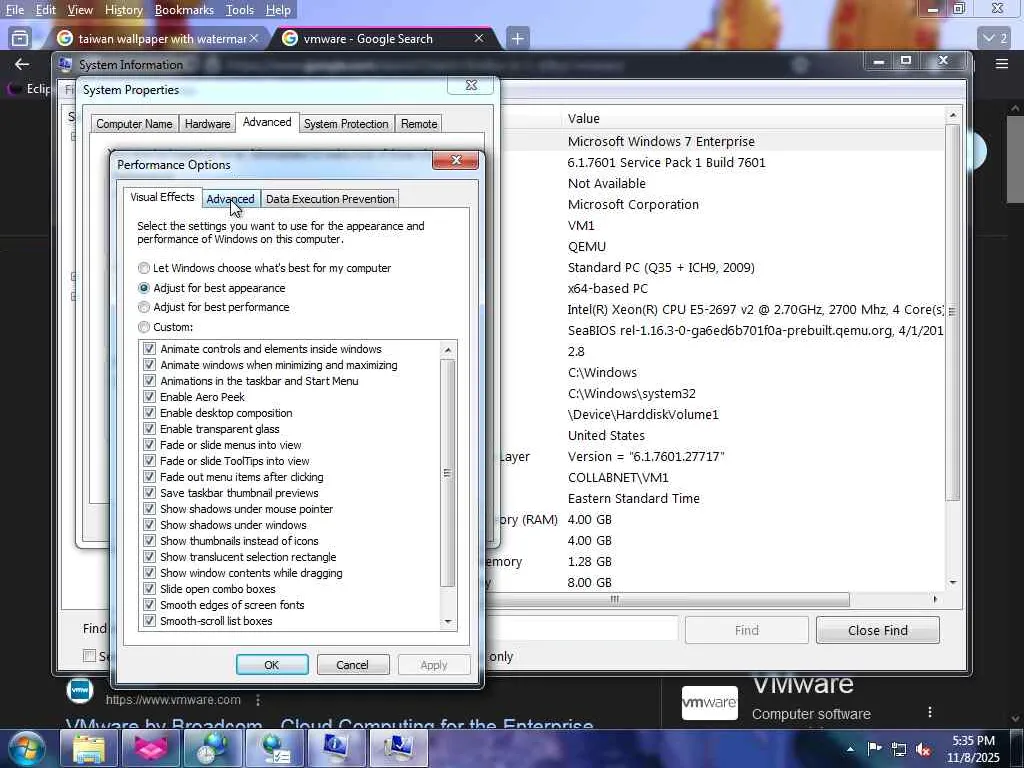This screenshot has width=1024, height=768.
Task: Uncheck Show thumbnails instead of icons
Action: click(x=150, y=541)
